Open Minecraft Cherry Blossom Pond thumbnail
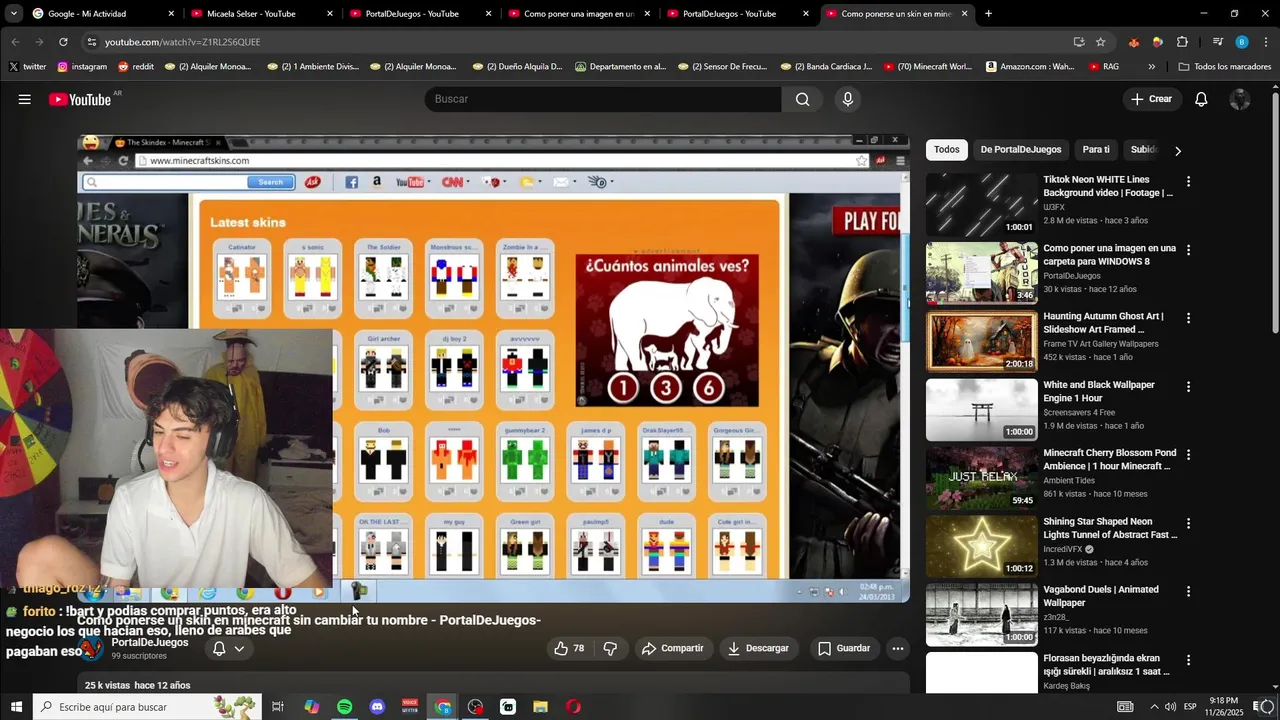This screenshot has height=720, width=1280. [x=982, y=478]
